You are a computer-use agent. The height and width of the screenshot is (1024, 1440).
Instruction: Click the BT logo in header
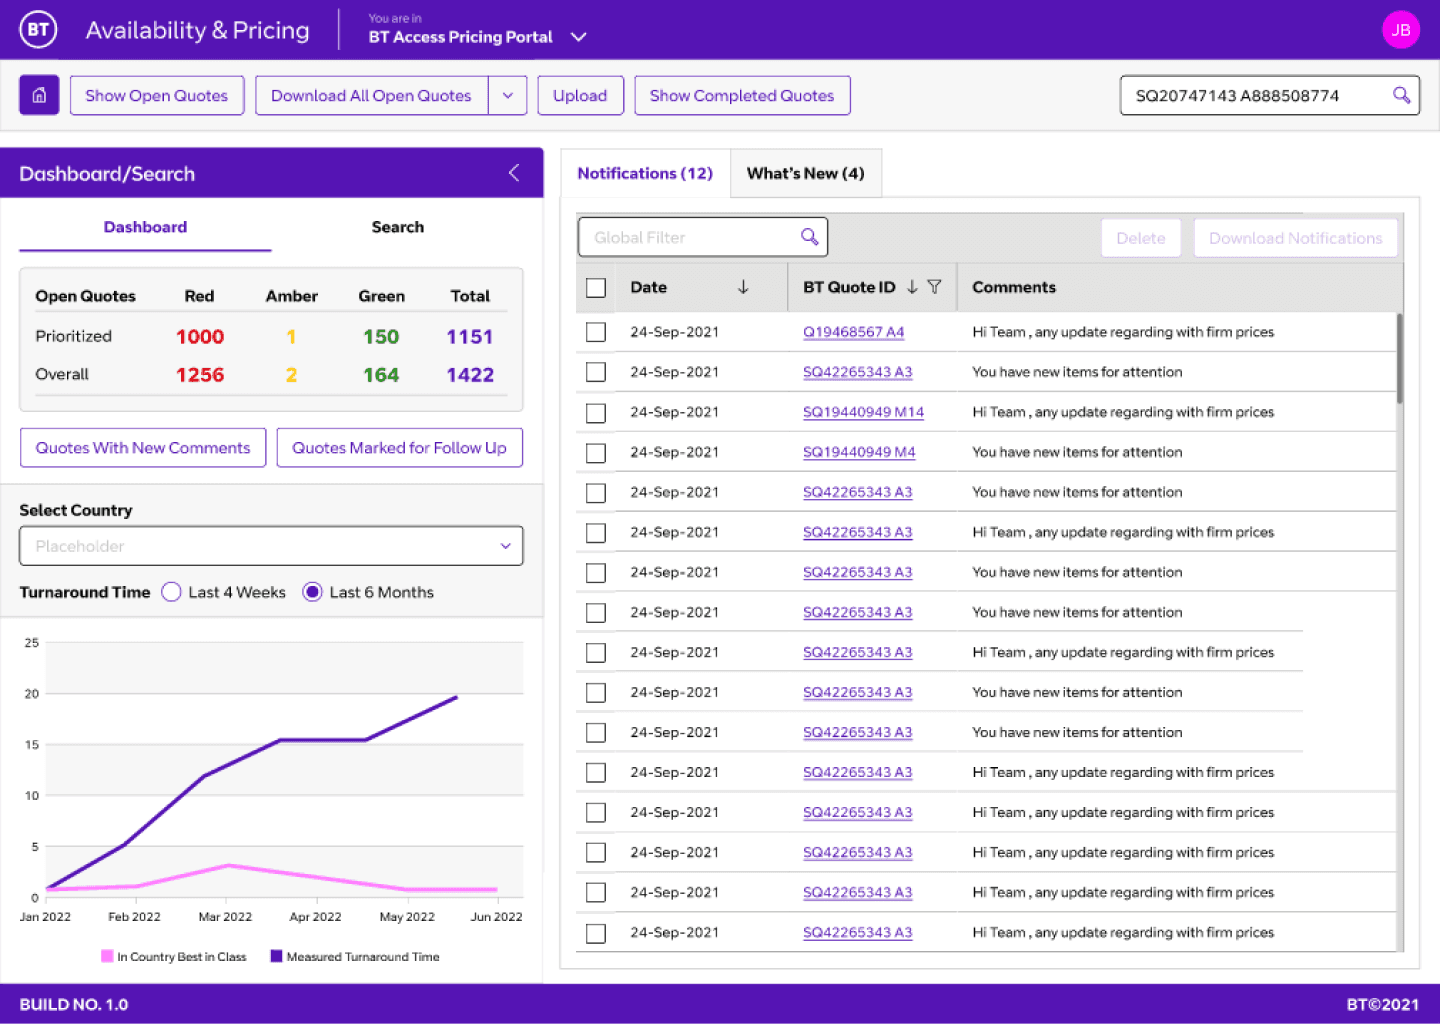38,29
